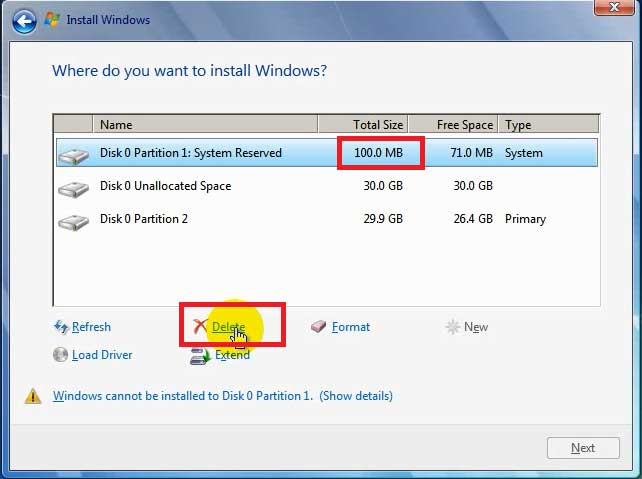642x479 pixels.
Task: Sort by the Total Size column header
Action: pyautogui.click(x=363, y=125)
